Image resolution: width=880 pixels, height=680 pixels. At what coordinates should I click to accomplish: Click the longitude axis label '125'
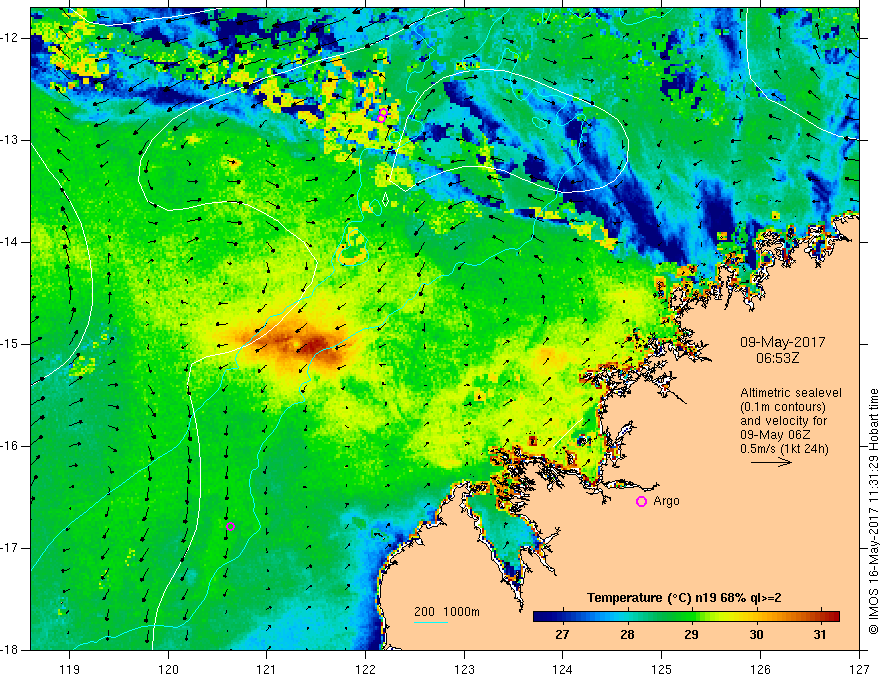[x=662, y=670]
